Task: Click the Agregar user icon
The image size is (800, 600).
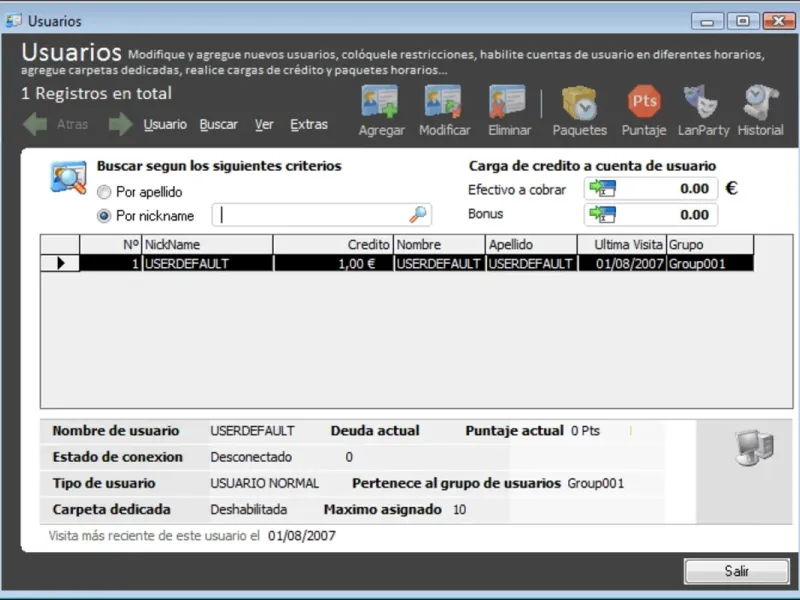Action: tap(380, 102)
